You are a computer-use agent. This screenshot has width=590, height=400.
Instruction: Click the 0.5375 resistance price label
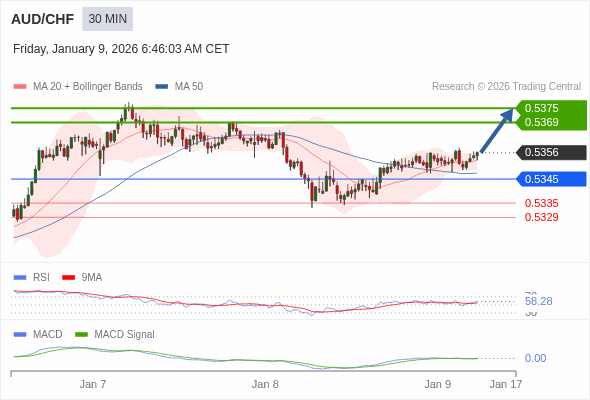click(541, 108)
